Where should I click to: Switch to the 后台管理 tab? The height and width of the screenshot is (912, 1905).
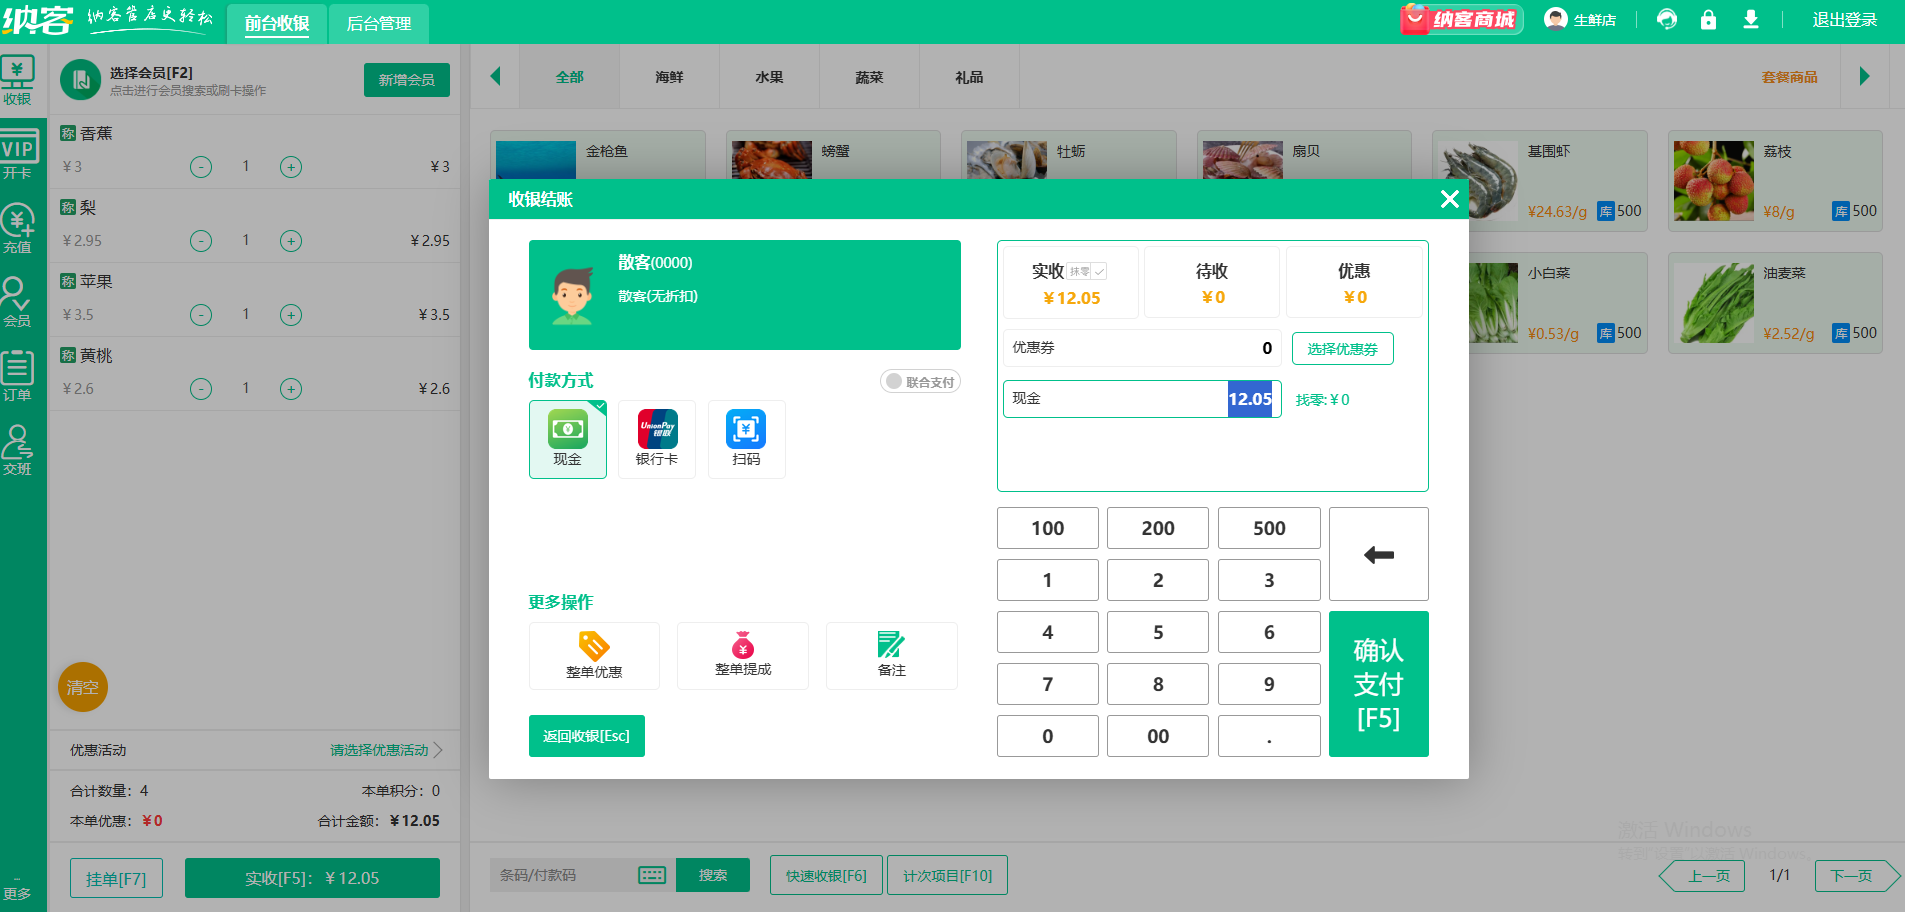(378, 22)
